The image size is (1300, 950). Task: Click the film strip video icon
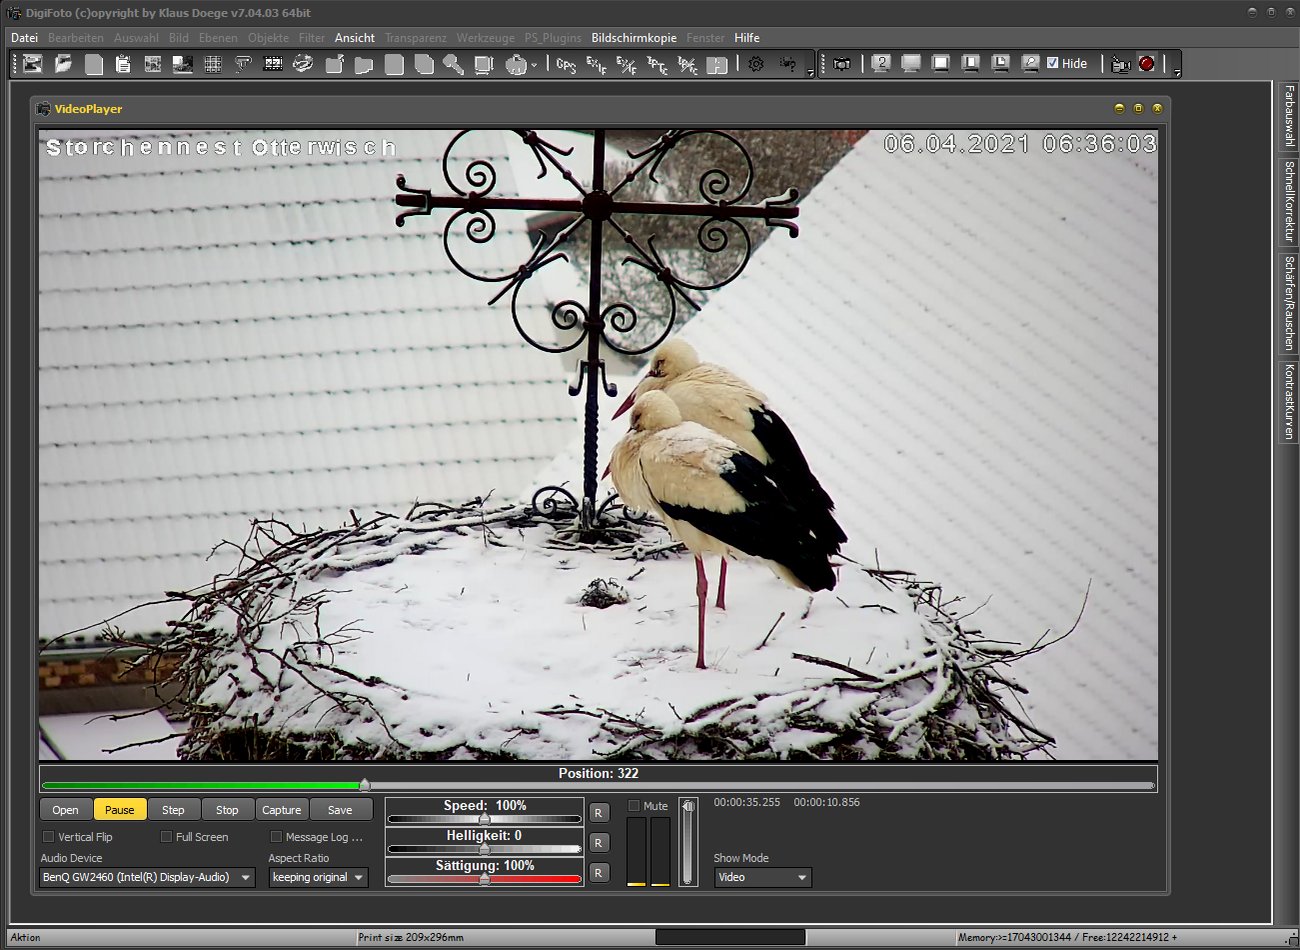tap(273, 64)
